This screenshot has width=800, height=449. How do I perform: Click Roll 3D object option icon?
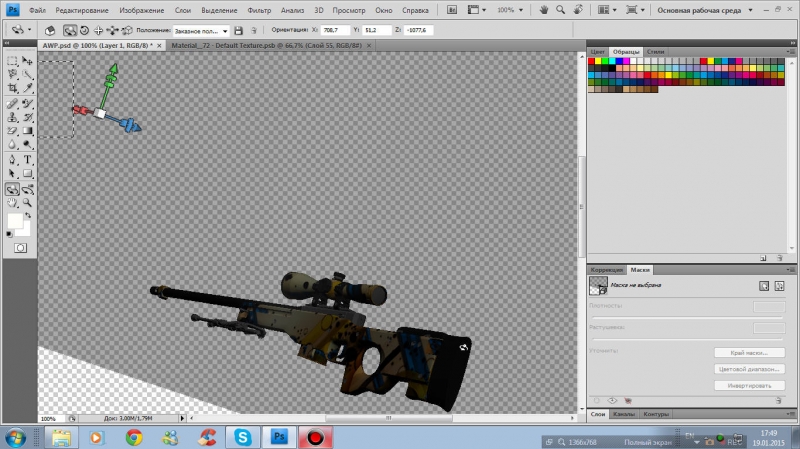85,31
